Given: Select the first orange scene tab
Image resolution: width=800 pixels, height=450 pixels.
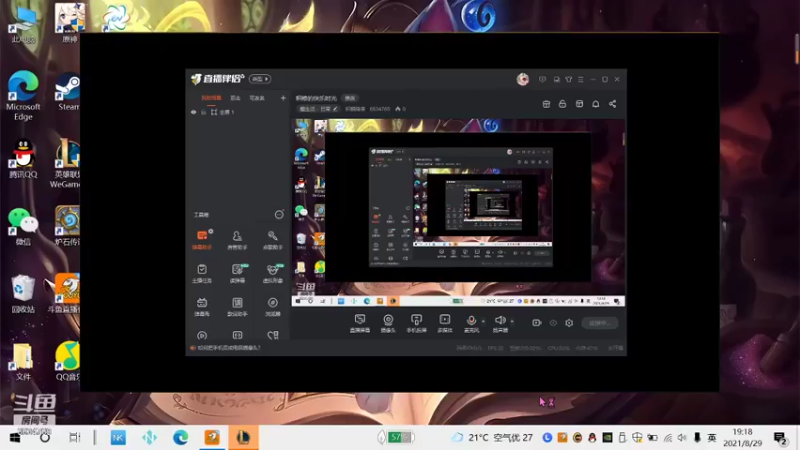Looking at the screenshot, I should point(211,98).
